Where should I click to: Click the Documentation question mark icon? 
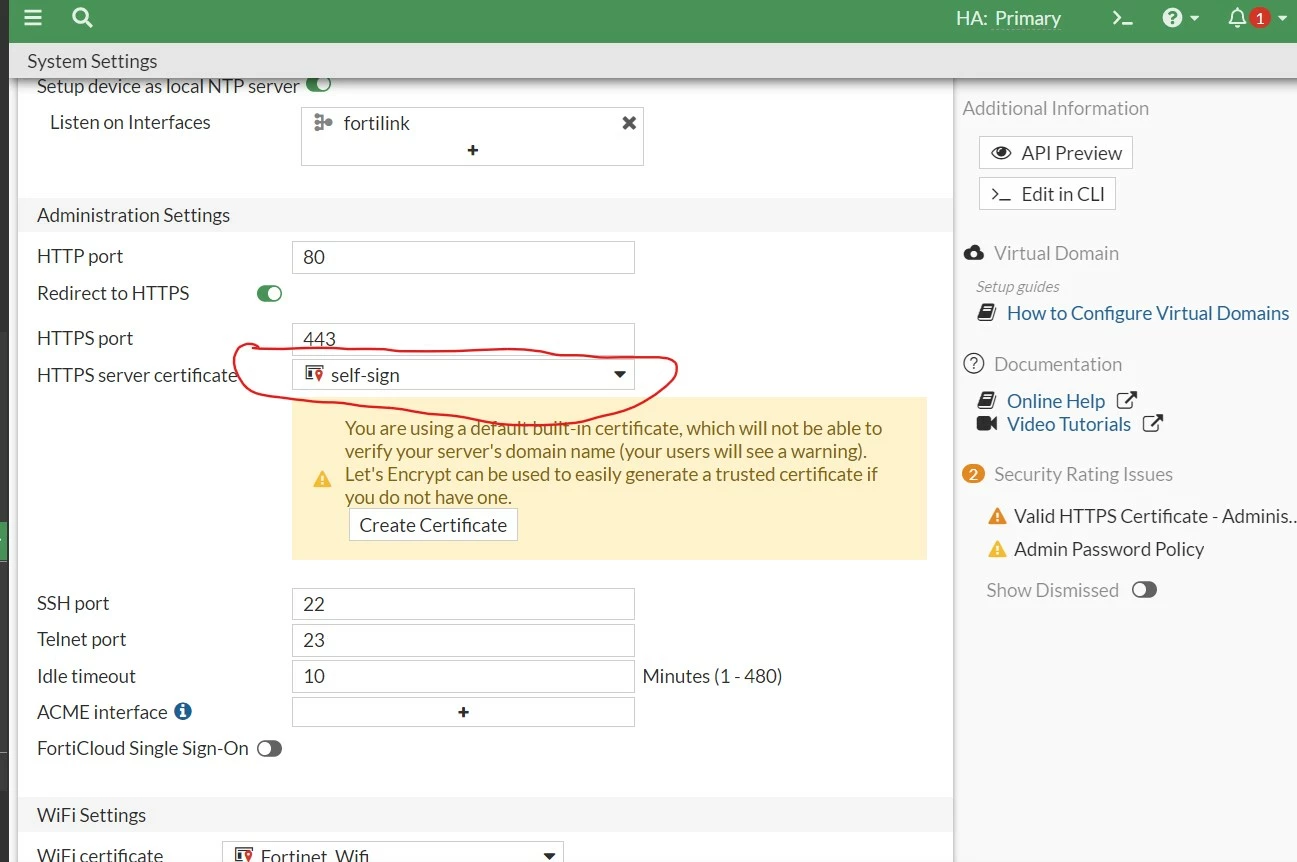[x=974, y=364]
